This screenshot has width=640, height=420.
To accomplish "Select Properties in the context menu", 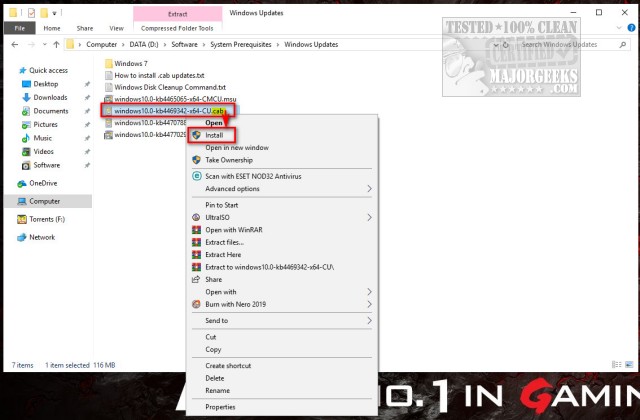I will click(x=220, y=407).
